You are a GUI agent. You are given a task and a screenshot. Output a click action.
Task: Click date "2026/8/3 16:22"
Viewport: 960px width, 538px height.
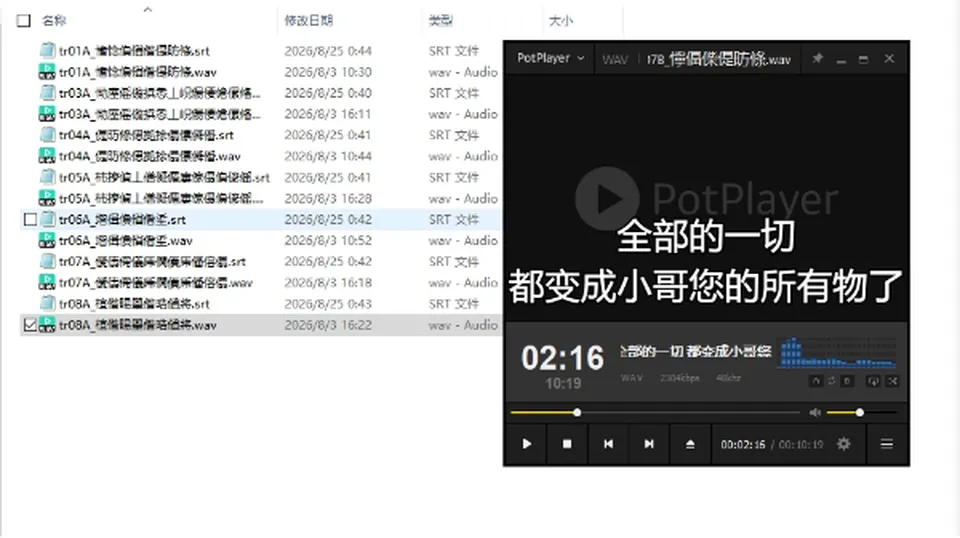coord(328,325)
